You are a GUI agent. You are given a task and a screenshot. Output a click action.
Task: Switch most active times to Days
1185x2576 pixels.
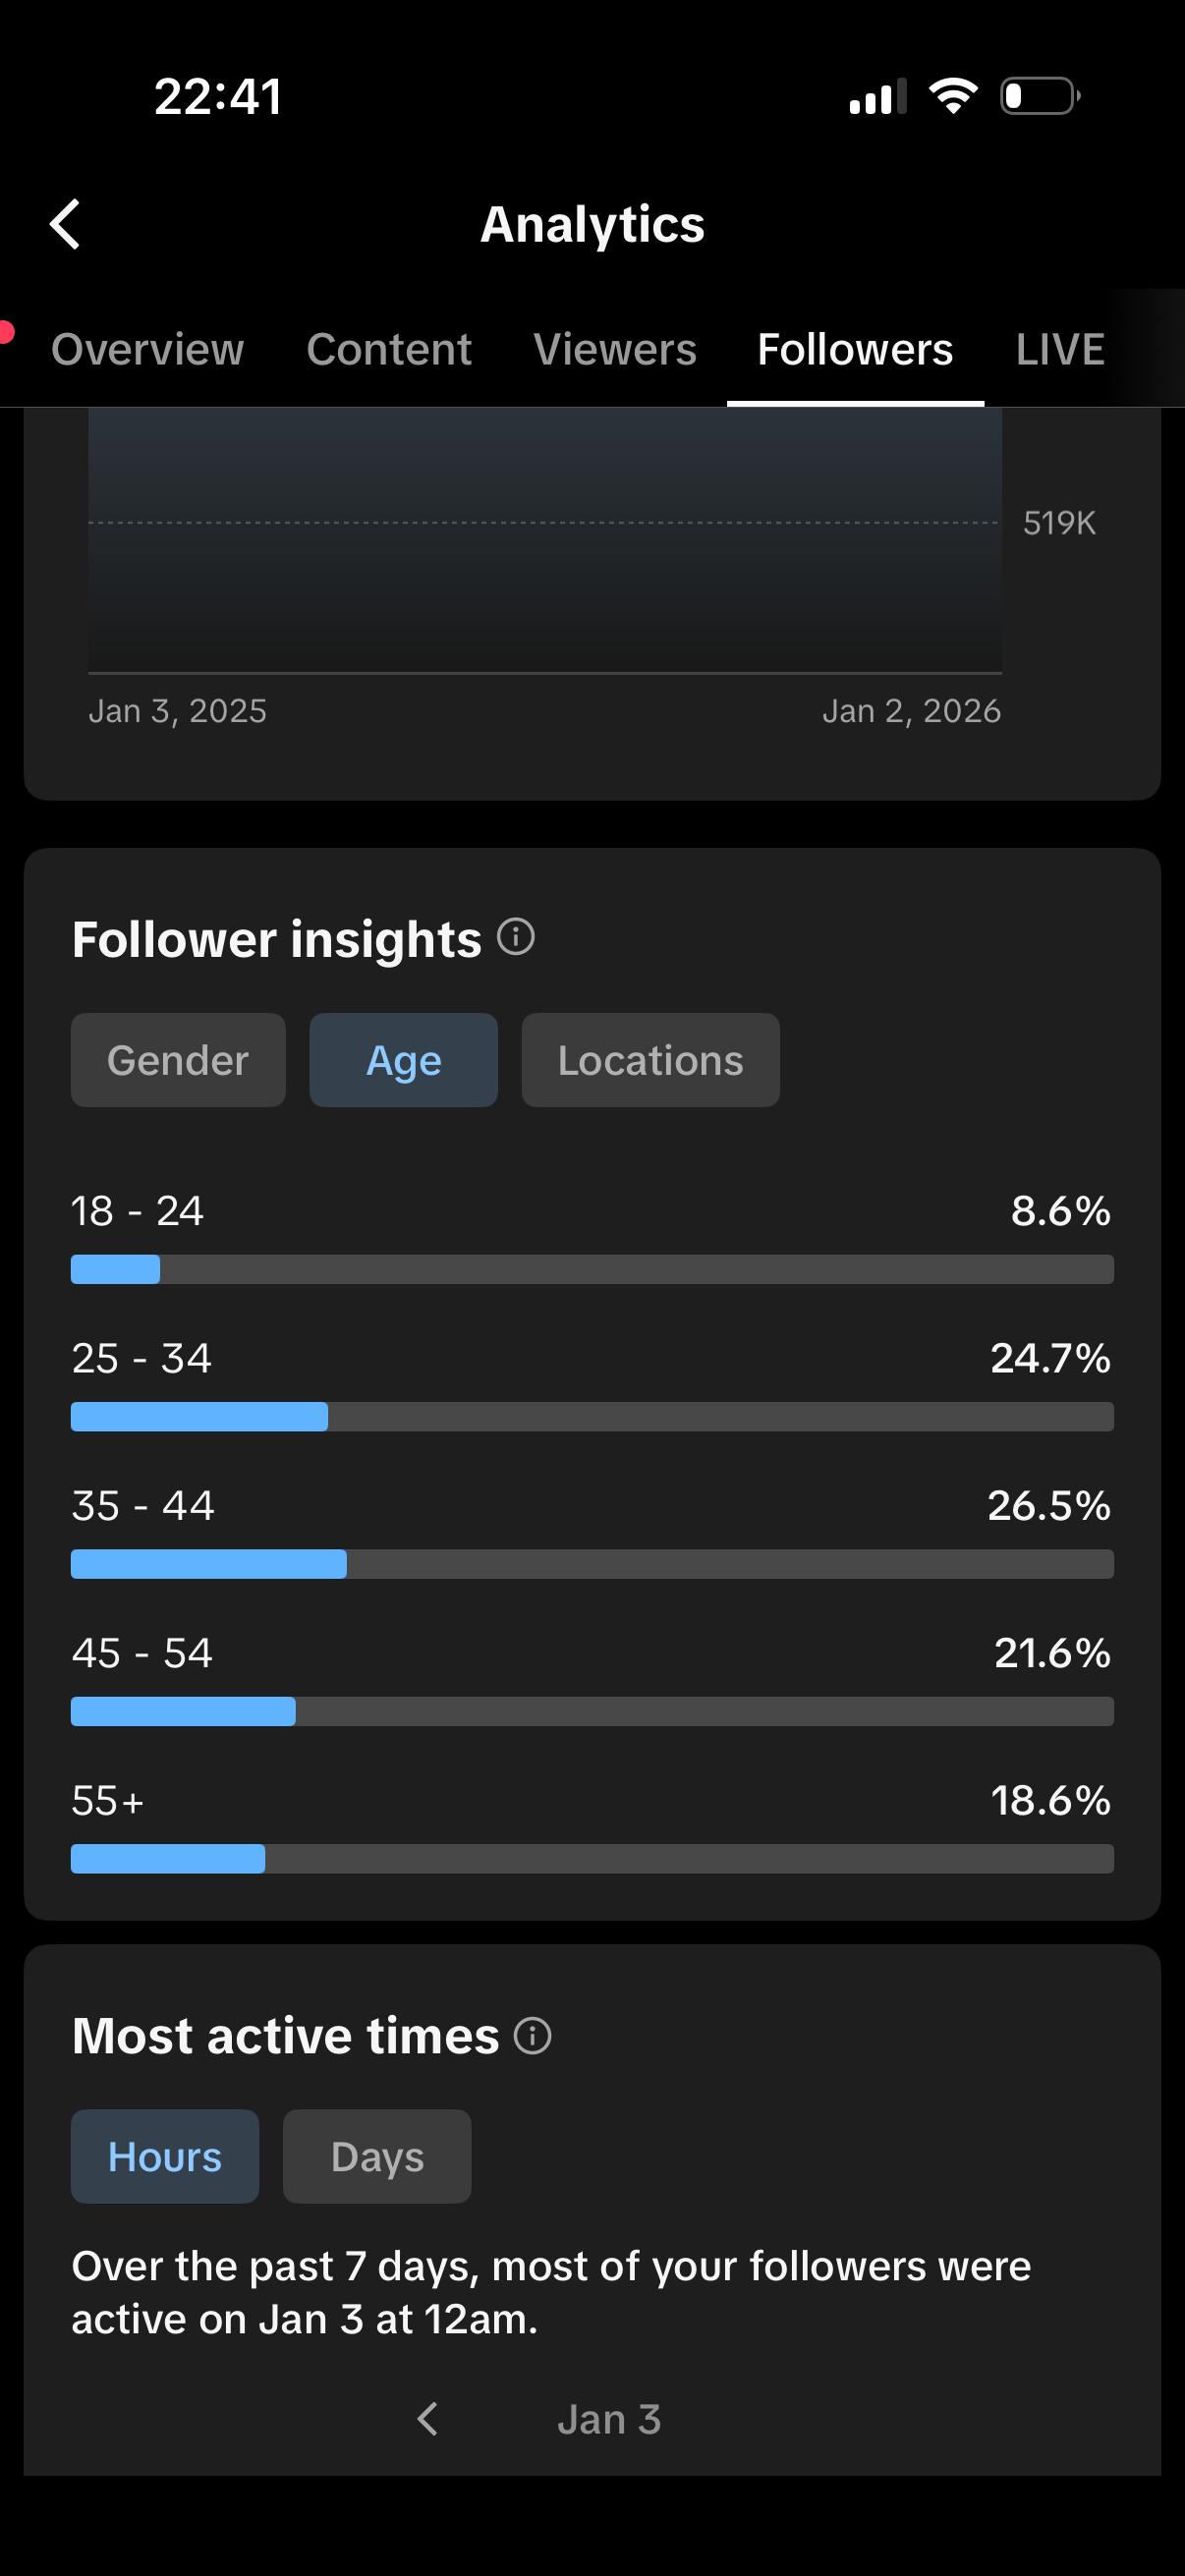tap(377, 2157)
